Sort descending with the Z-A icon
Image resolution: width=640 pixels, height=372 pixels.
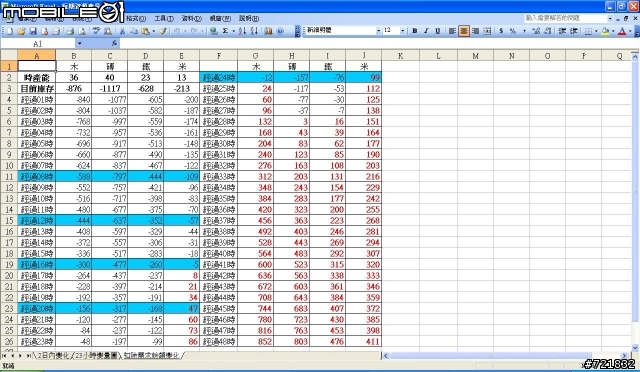[254, 31]
